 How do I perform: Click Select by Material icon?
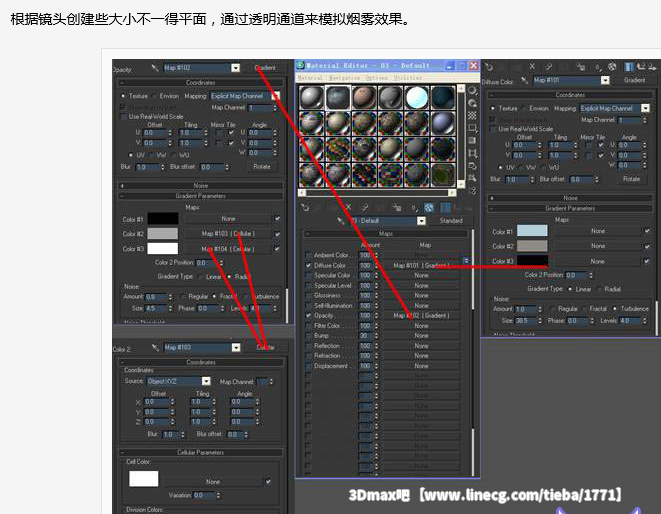click(x=473, y=178)
